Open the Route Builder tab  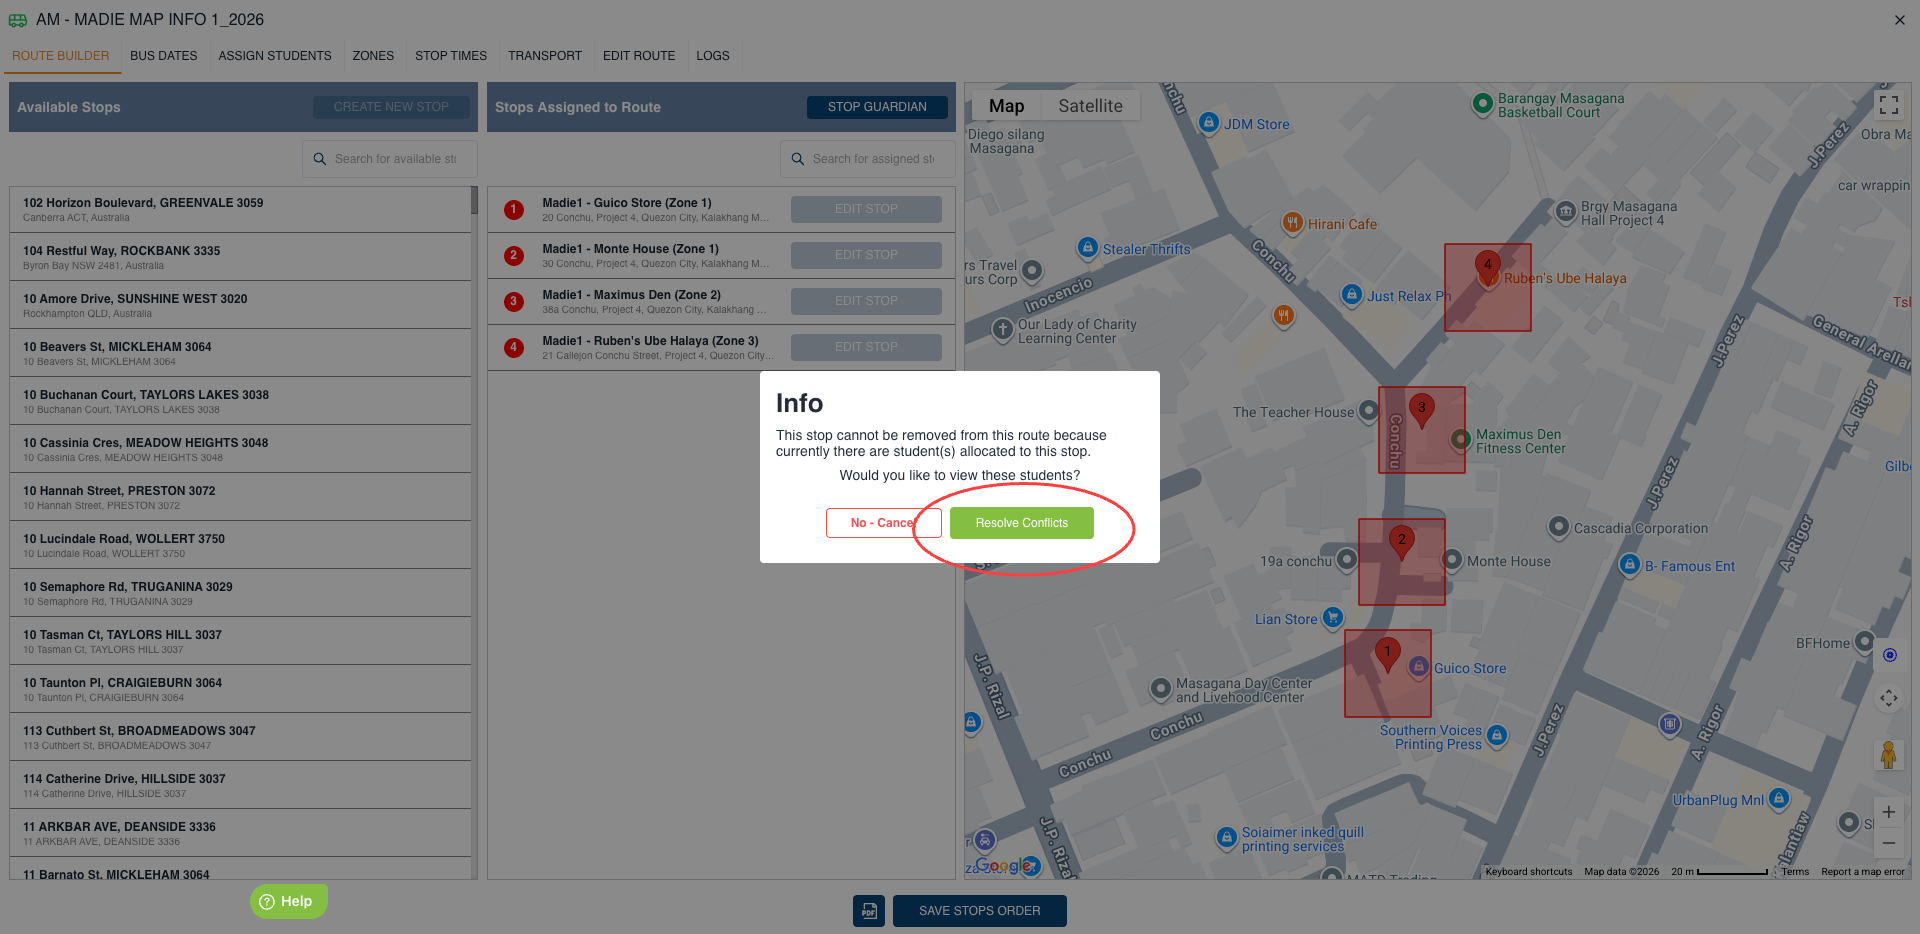pyautogui.click(x=61, y=56)
